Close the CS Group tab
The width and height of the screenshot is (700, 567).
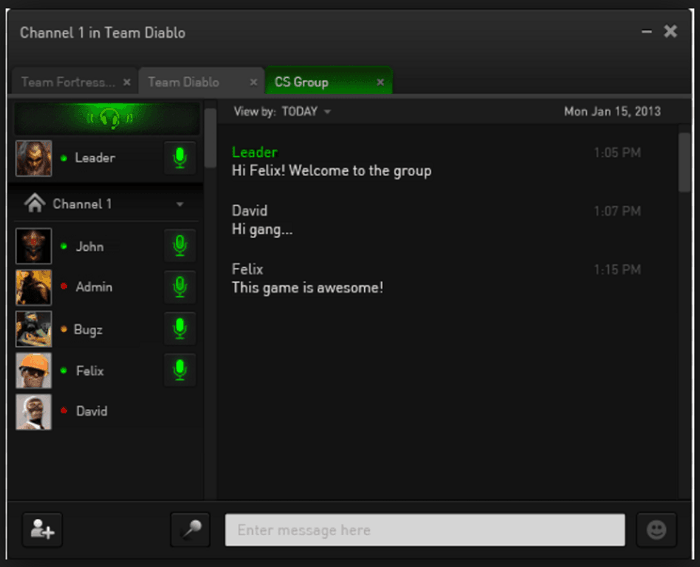coord(380,82)
